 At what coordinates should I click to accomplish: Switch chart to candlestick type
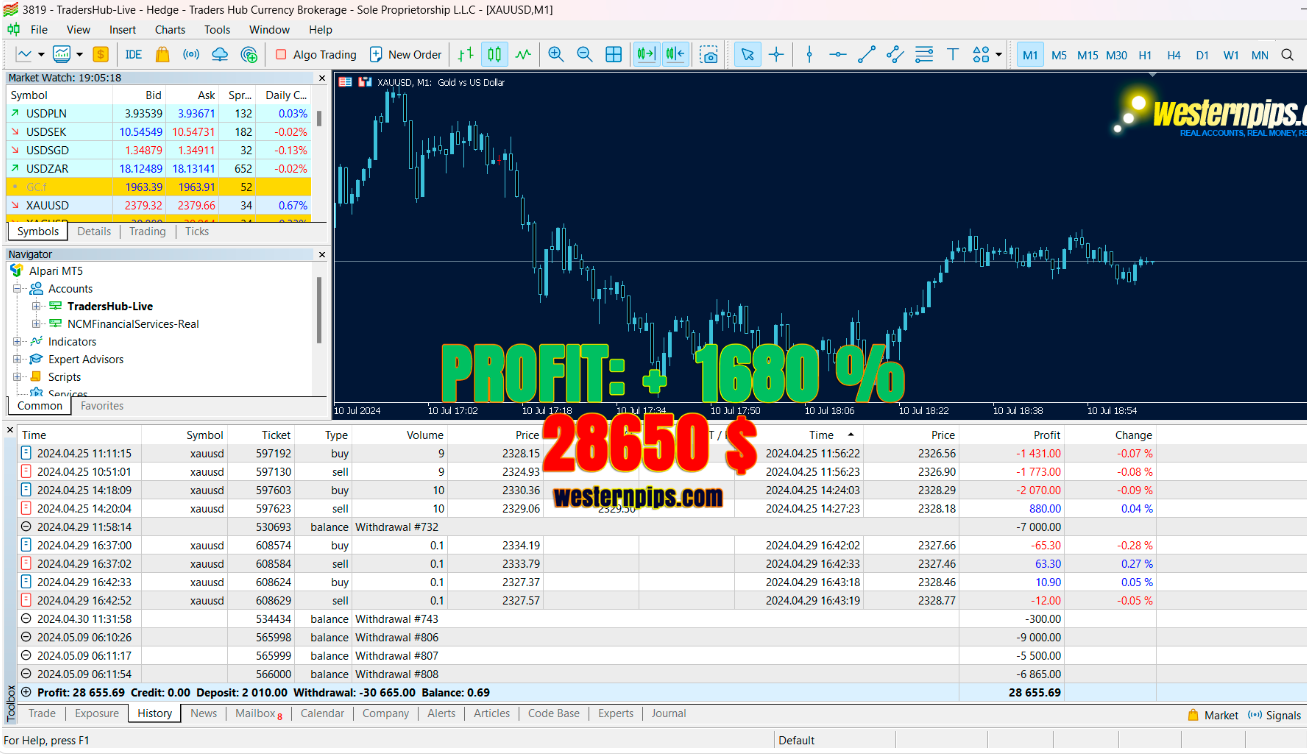494,54
